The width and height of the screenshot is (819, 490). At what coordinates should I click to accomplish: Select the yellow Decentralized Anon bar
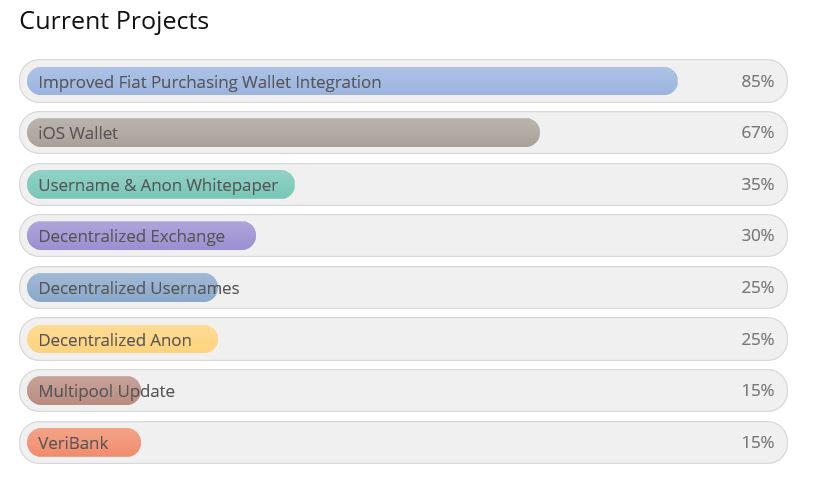122,339
